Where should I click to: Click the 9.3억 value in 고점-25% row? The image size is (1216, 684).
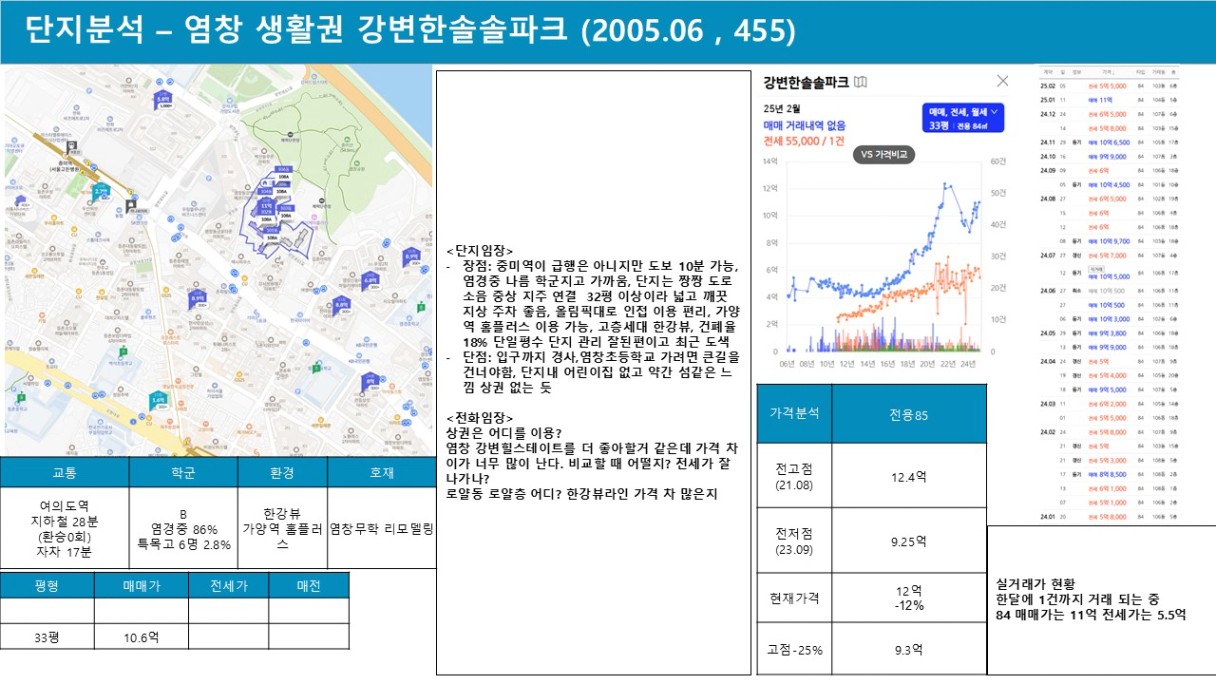click(x=908, y=650)
